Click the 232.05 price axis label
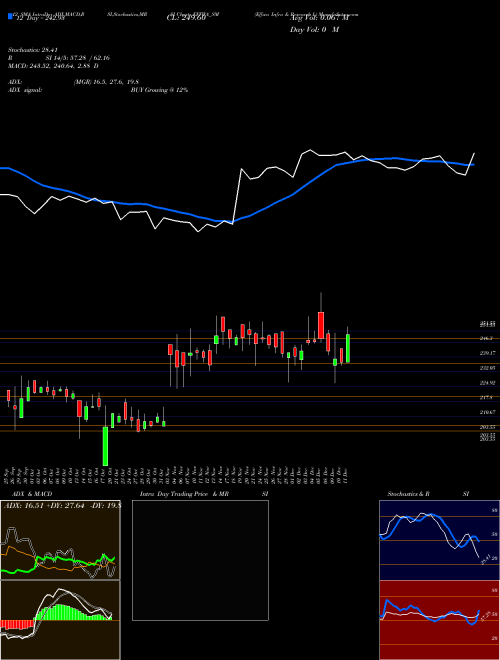 488,368
